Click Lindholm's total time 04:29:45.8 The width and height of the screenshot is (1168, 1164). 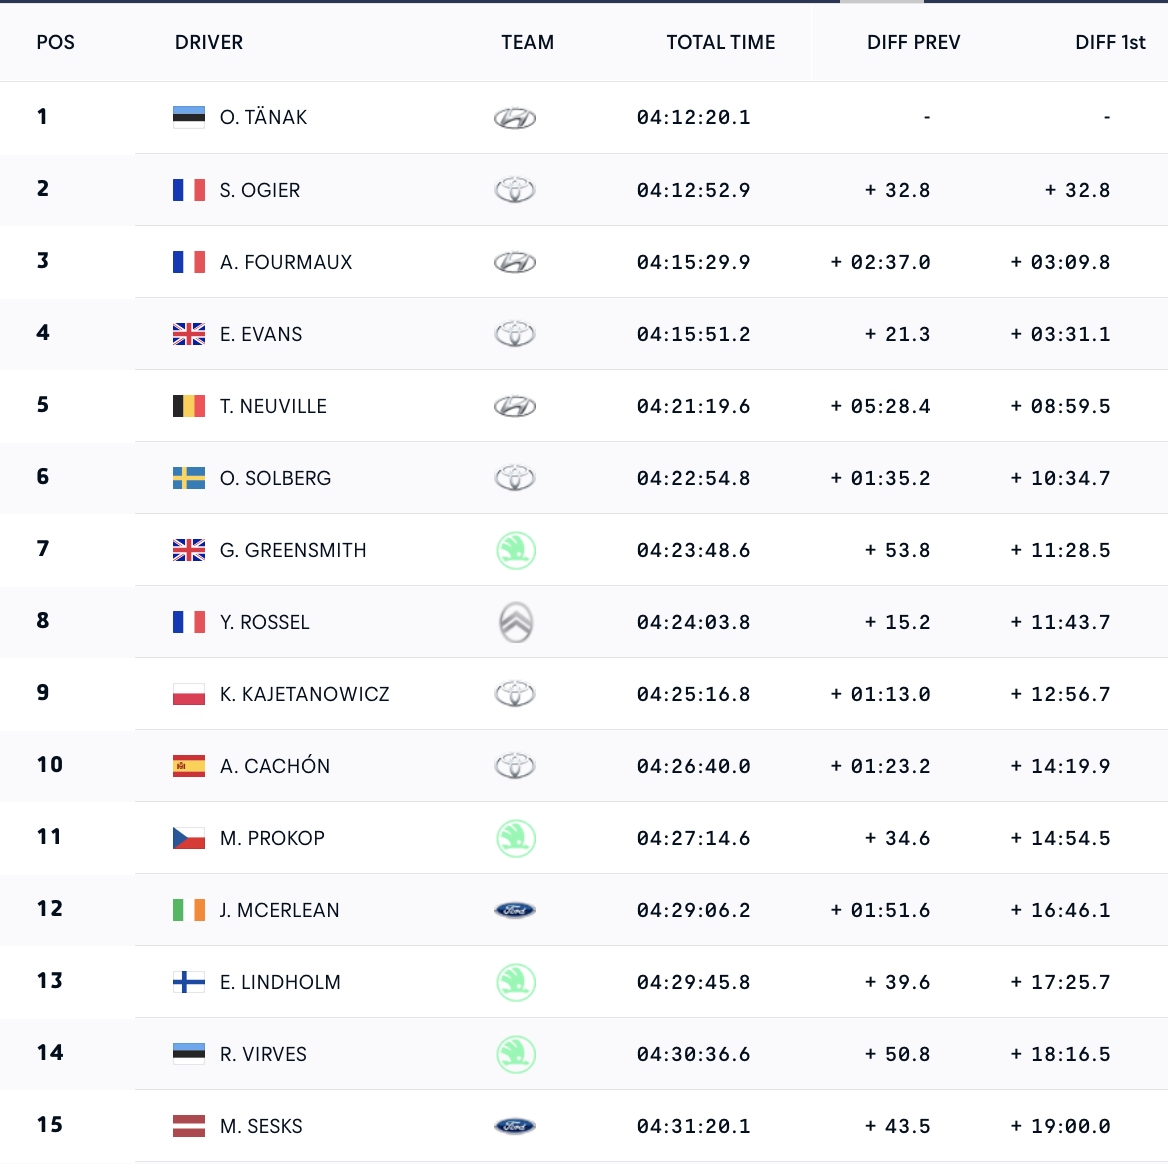tap(693, 982)
